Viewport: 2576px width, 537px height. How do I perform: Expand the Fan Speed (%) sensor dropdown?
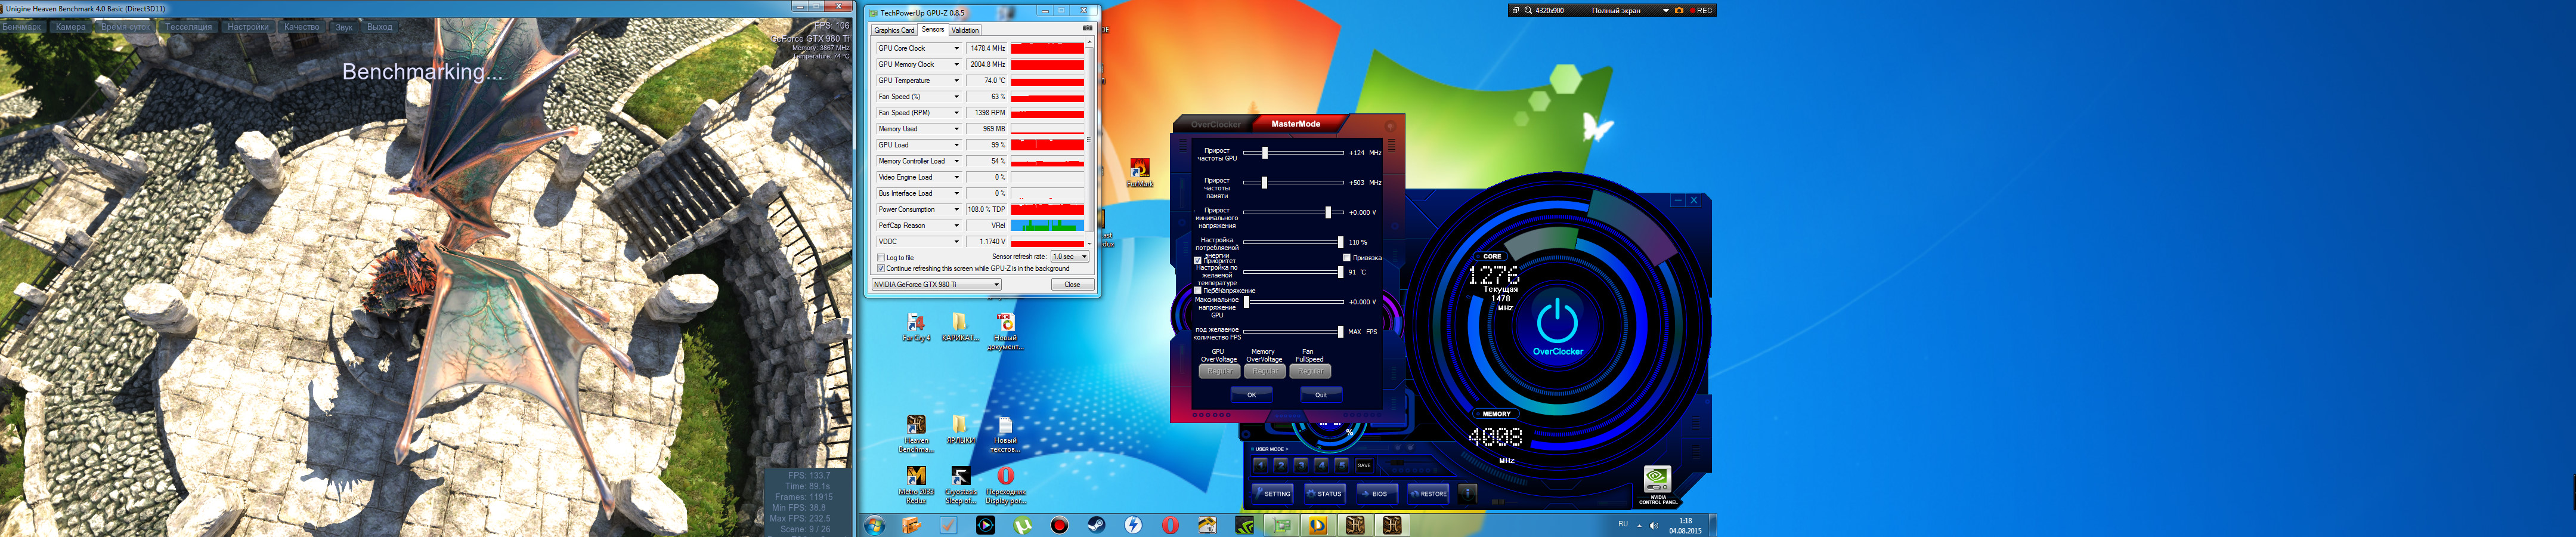956,97
